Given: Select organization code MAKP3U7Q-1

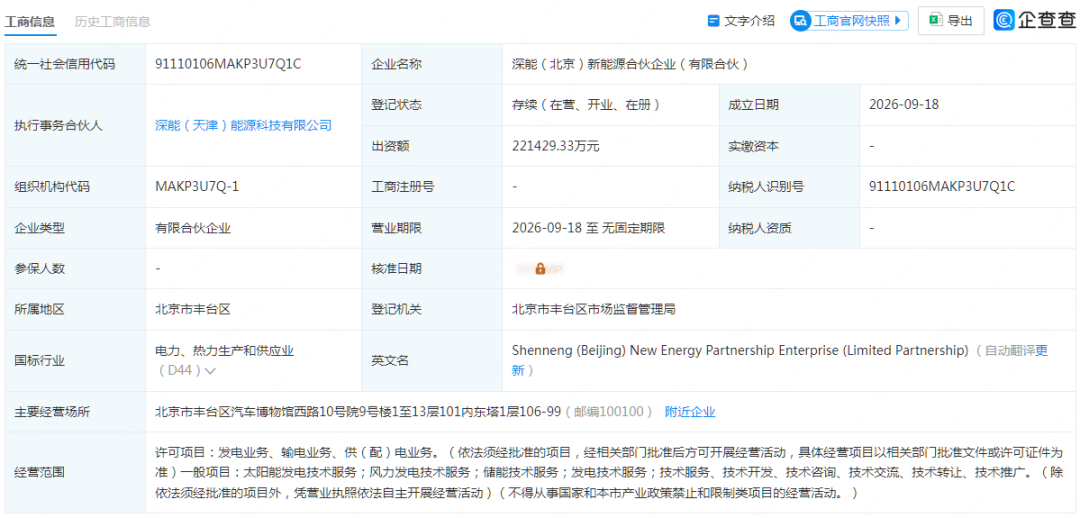Looking at the screenshot, I should click(x=197, y=187).
